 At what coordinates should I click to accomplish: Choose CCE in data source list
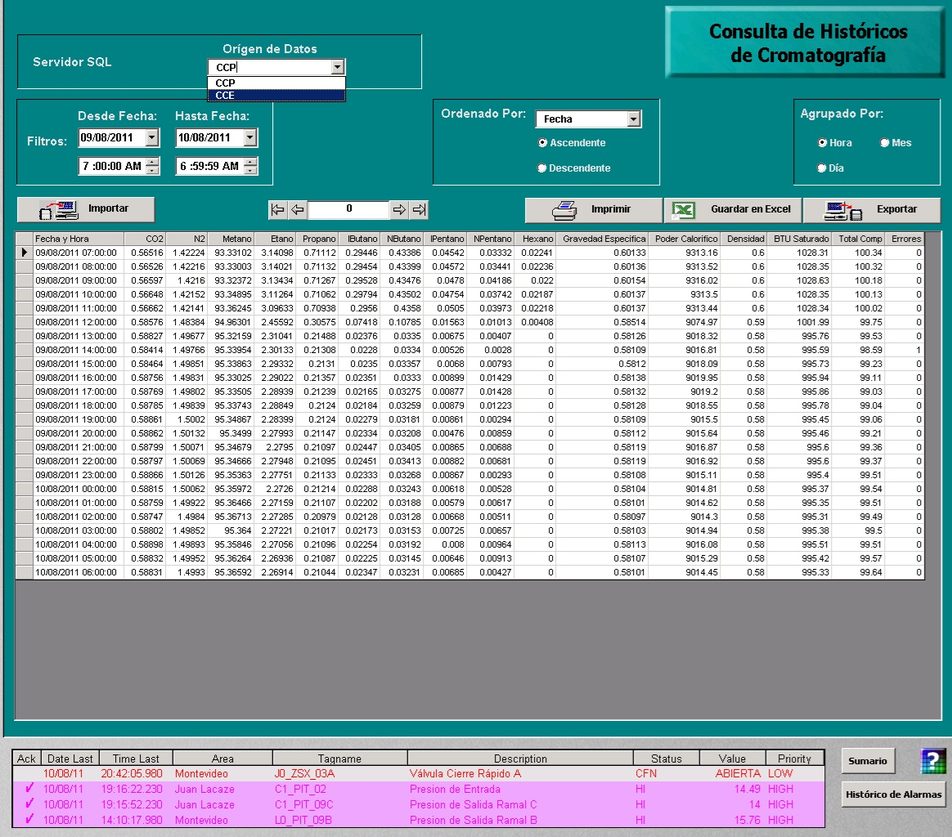[277, 95]
